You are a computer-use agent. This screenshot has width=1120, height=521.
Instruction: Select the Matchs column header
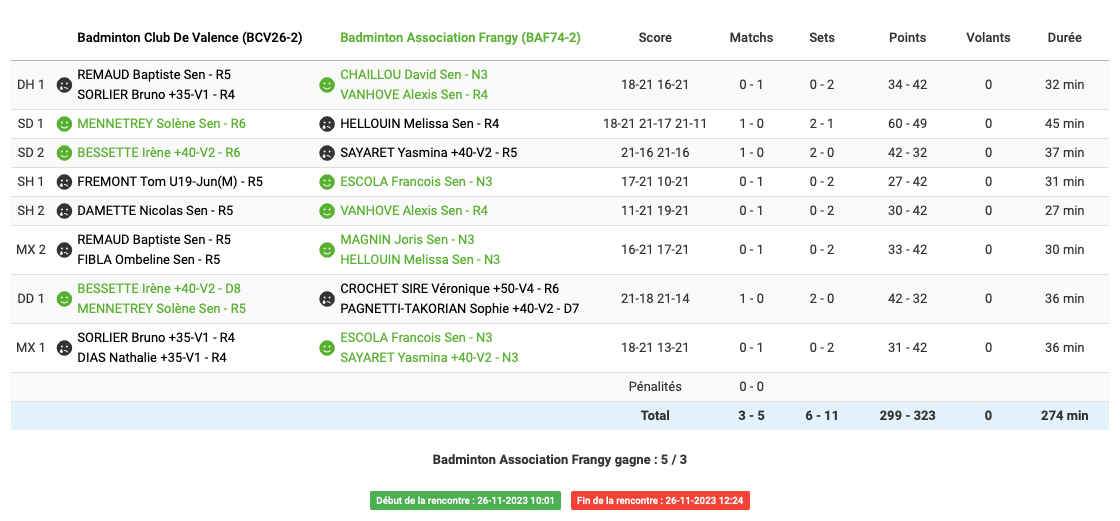coord(751,38)
